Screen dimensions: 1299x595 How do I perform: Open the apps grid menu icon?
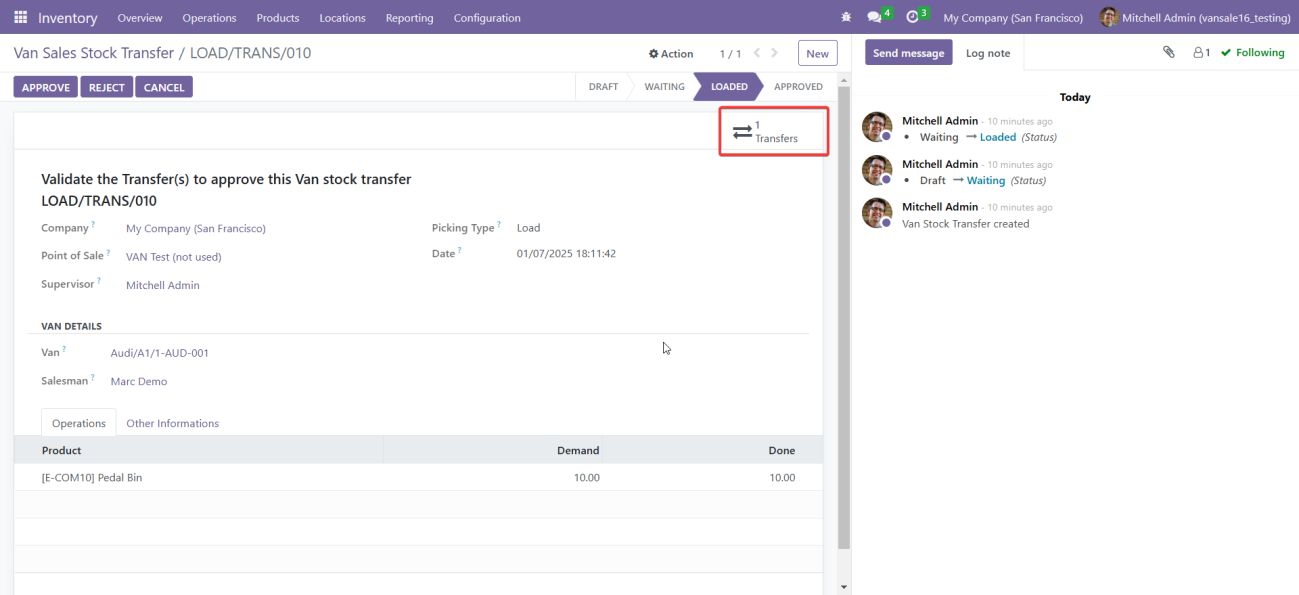click(x=20, y=18)
